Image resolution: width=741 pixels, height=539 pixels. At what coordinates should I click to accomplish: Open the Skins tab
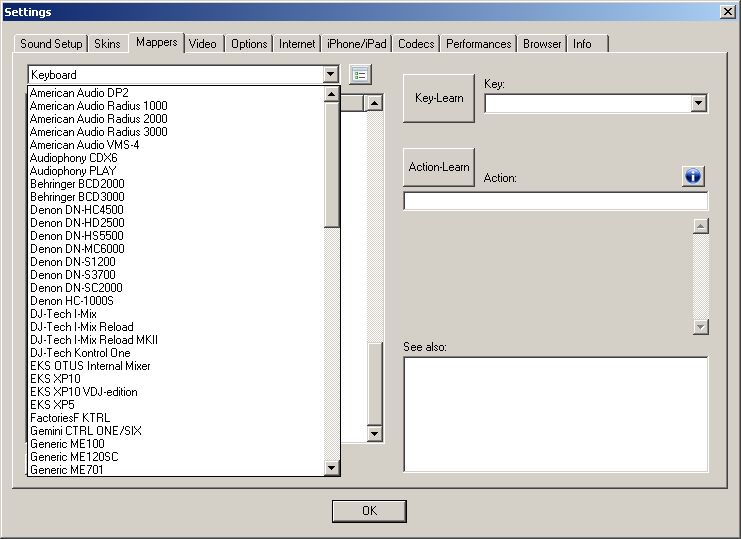[x=107, y=44]
